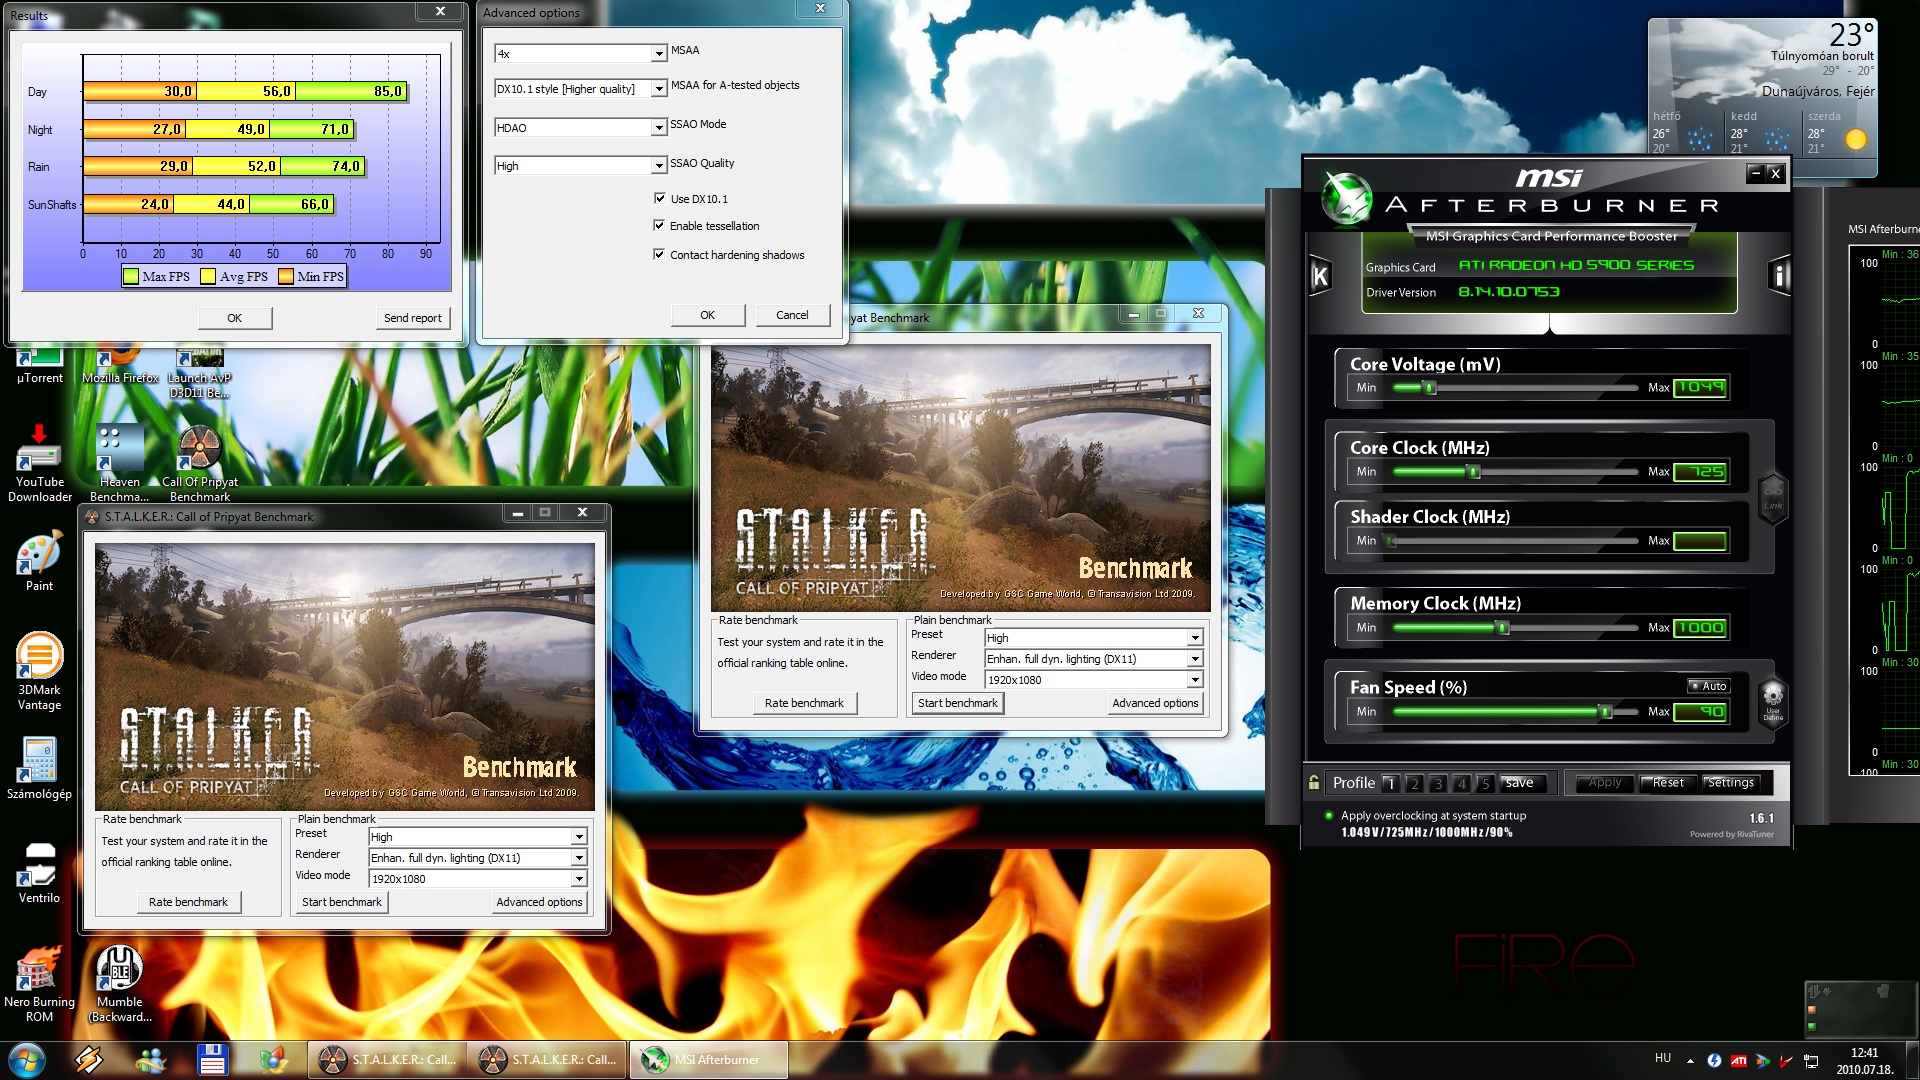
Task: Open the Windows Start orb
Action: pyautogui.click(x=27, y=1059)
